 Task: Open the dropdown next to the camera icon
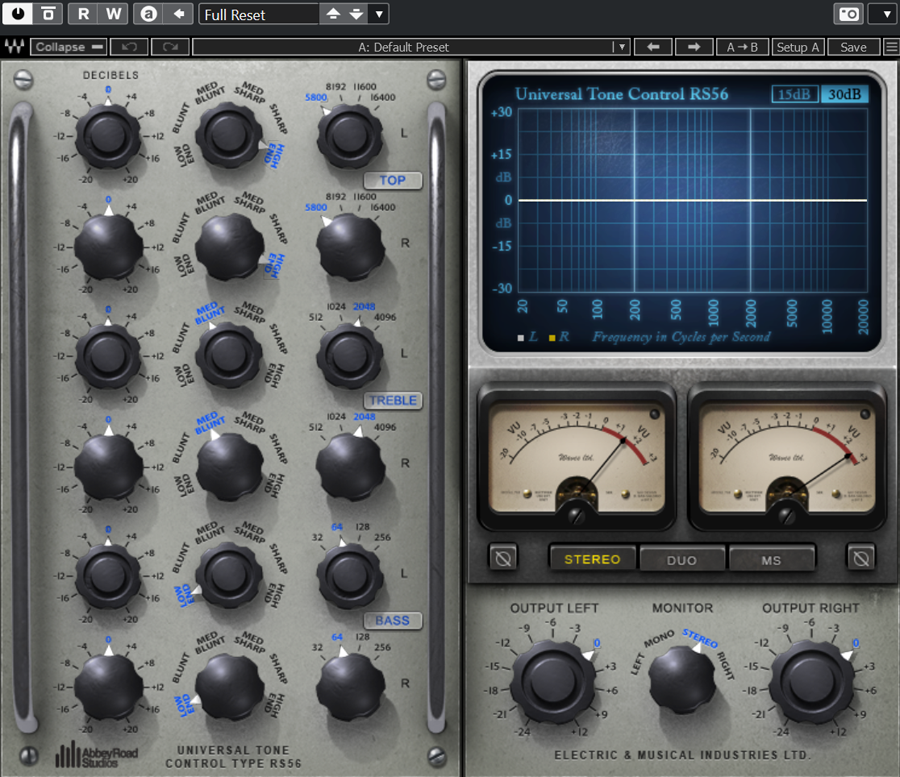click(884, 14)
